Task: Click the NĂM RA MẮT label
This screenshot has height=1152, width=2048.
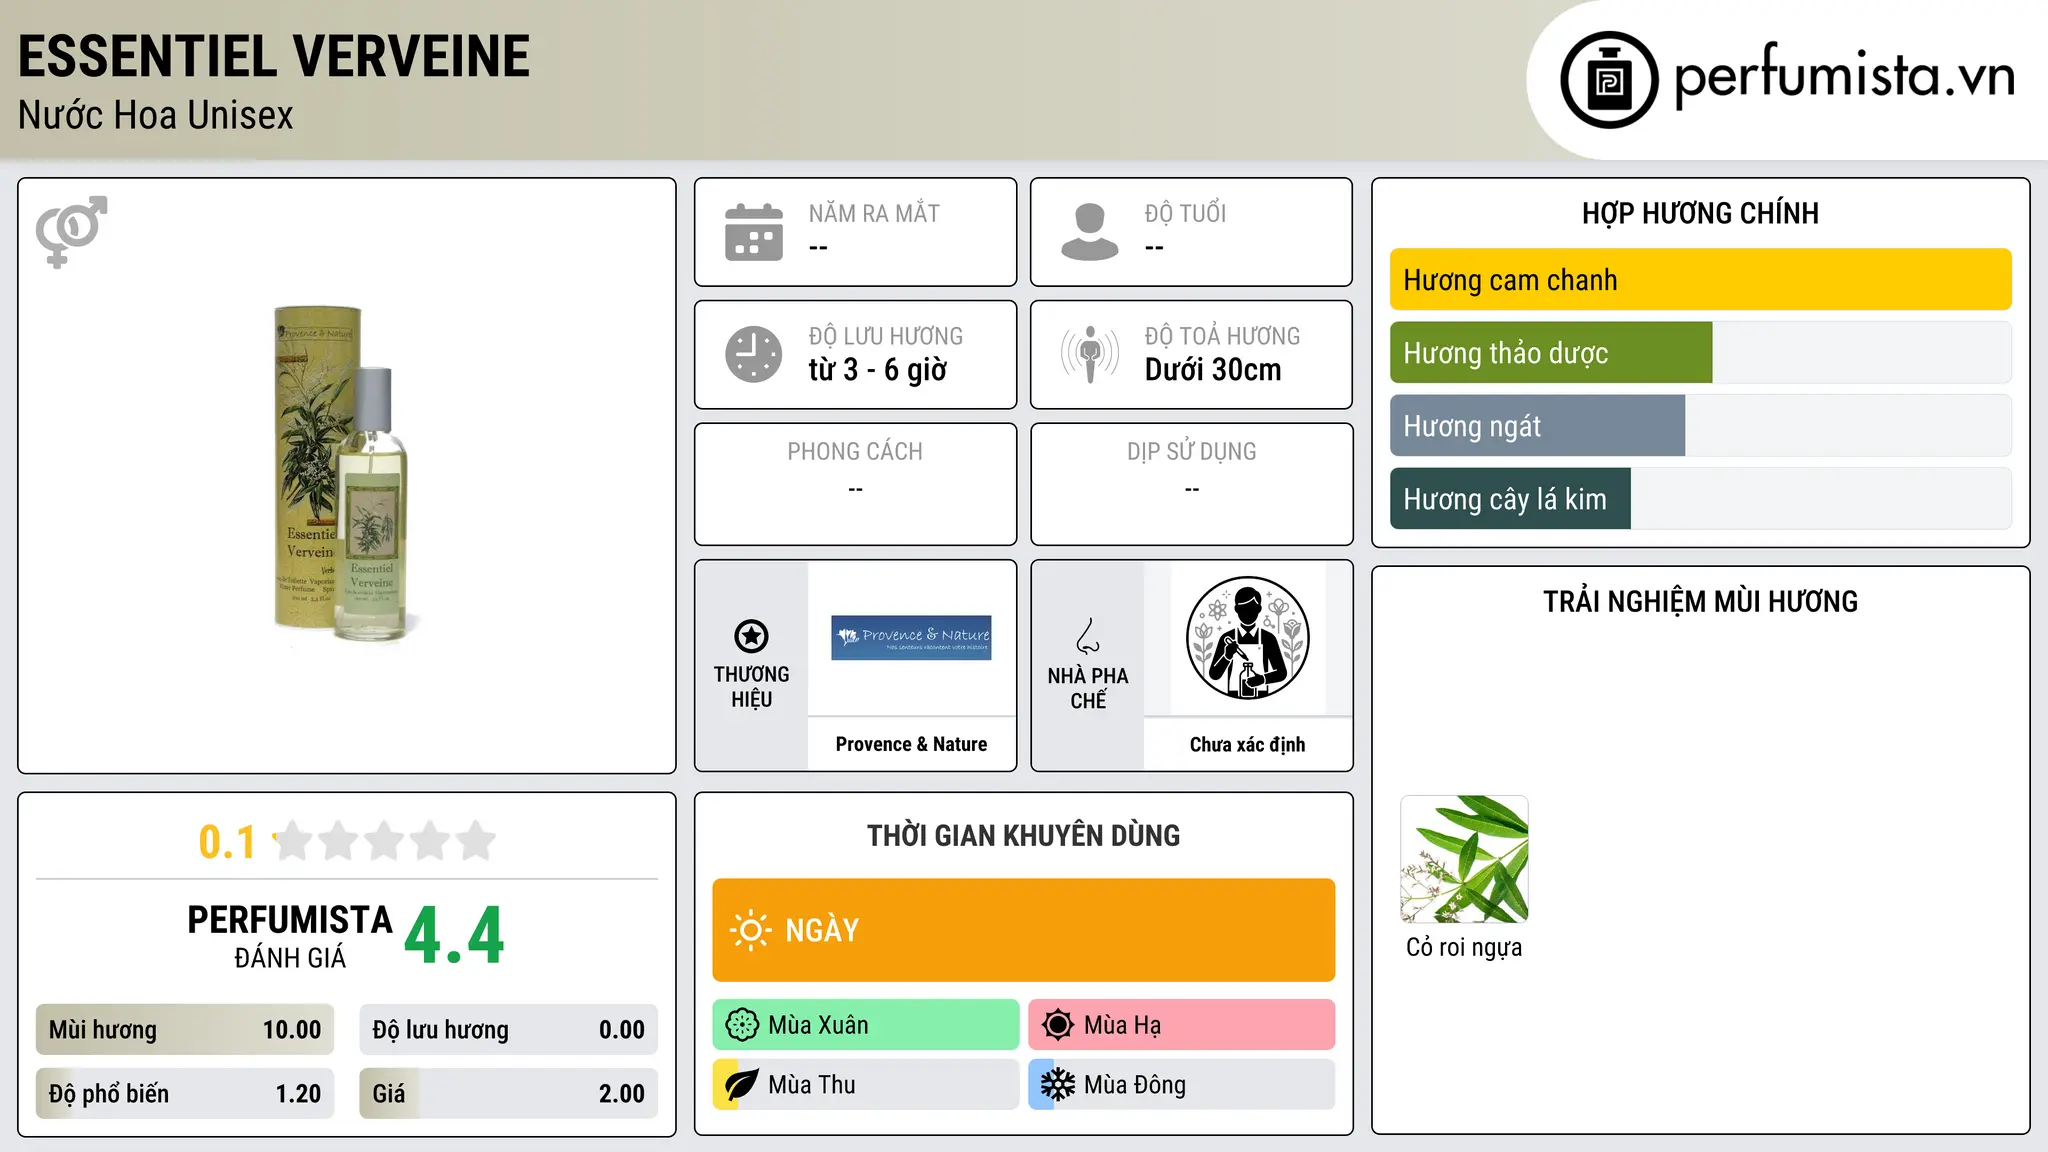Action: [x=874, y=213]
